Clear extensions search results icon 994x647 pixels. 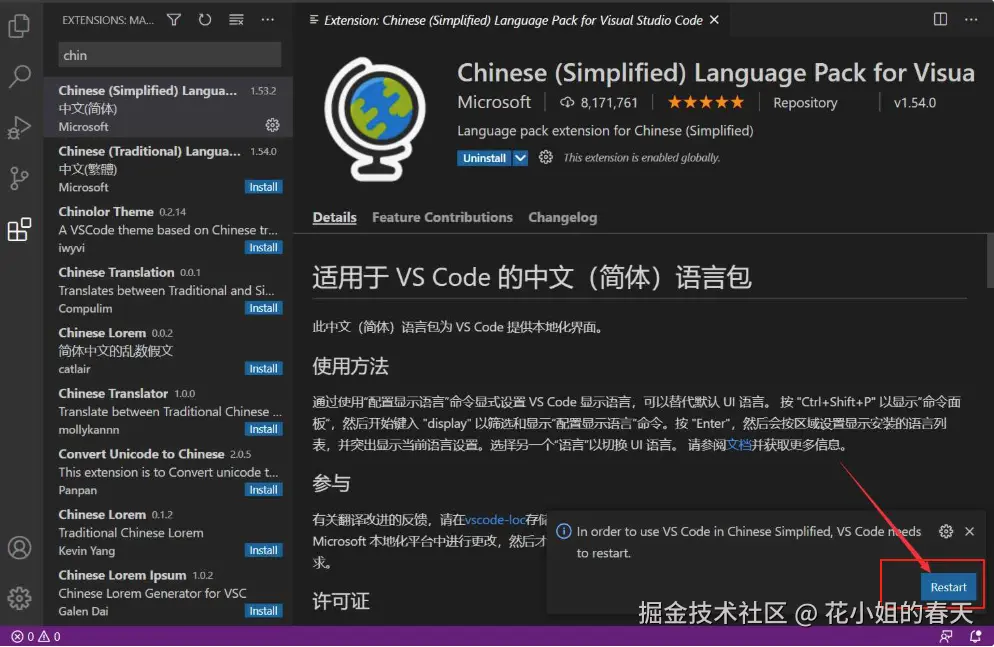(x=236, y=20)
